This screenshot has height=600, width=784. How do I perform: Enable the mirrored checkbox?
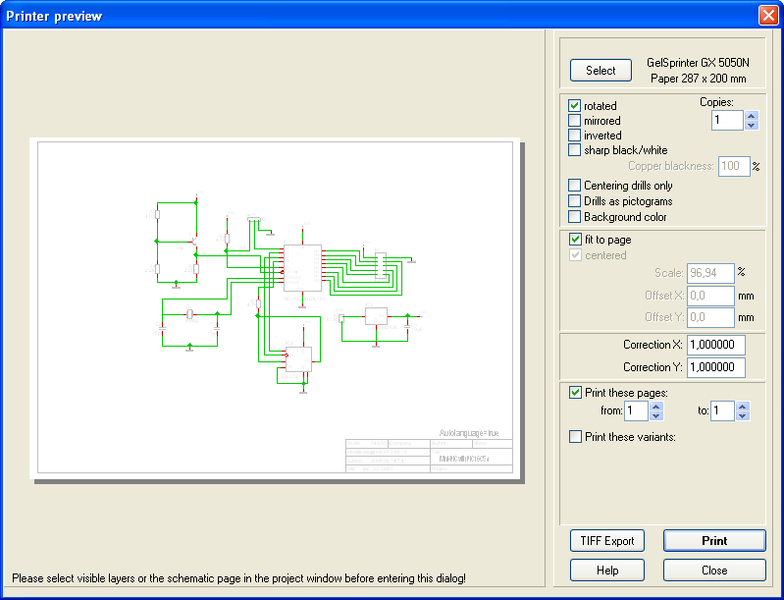pyautogui.click(x=574, y=120)
